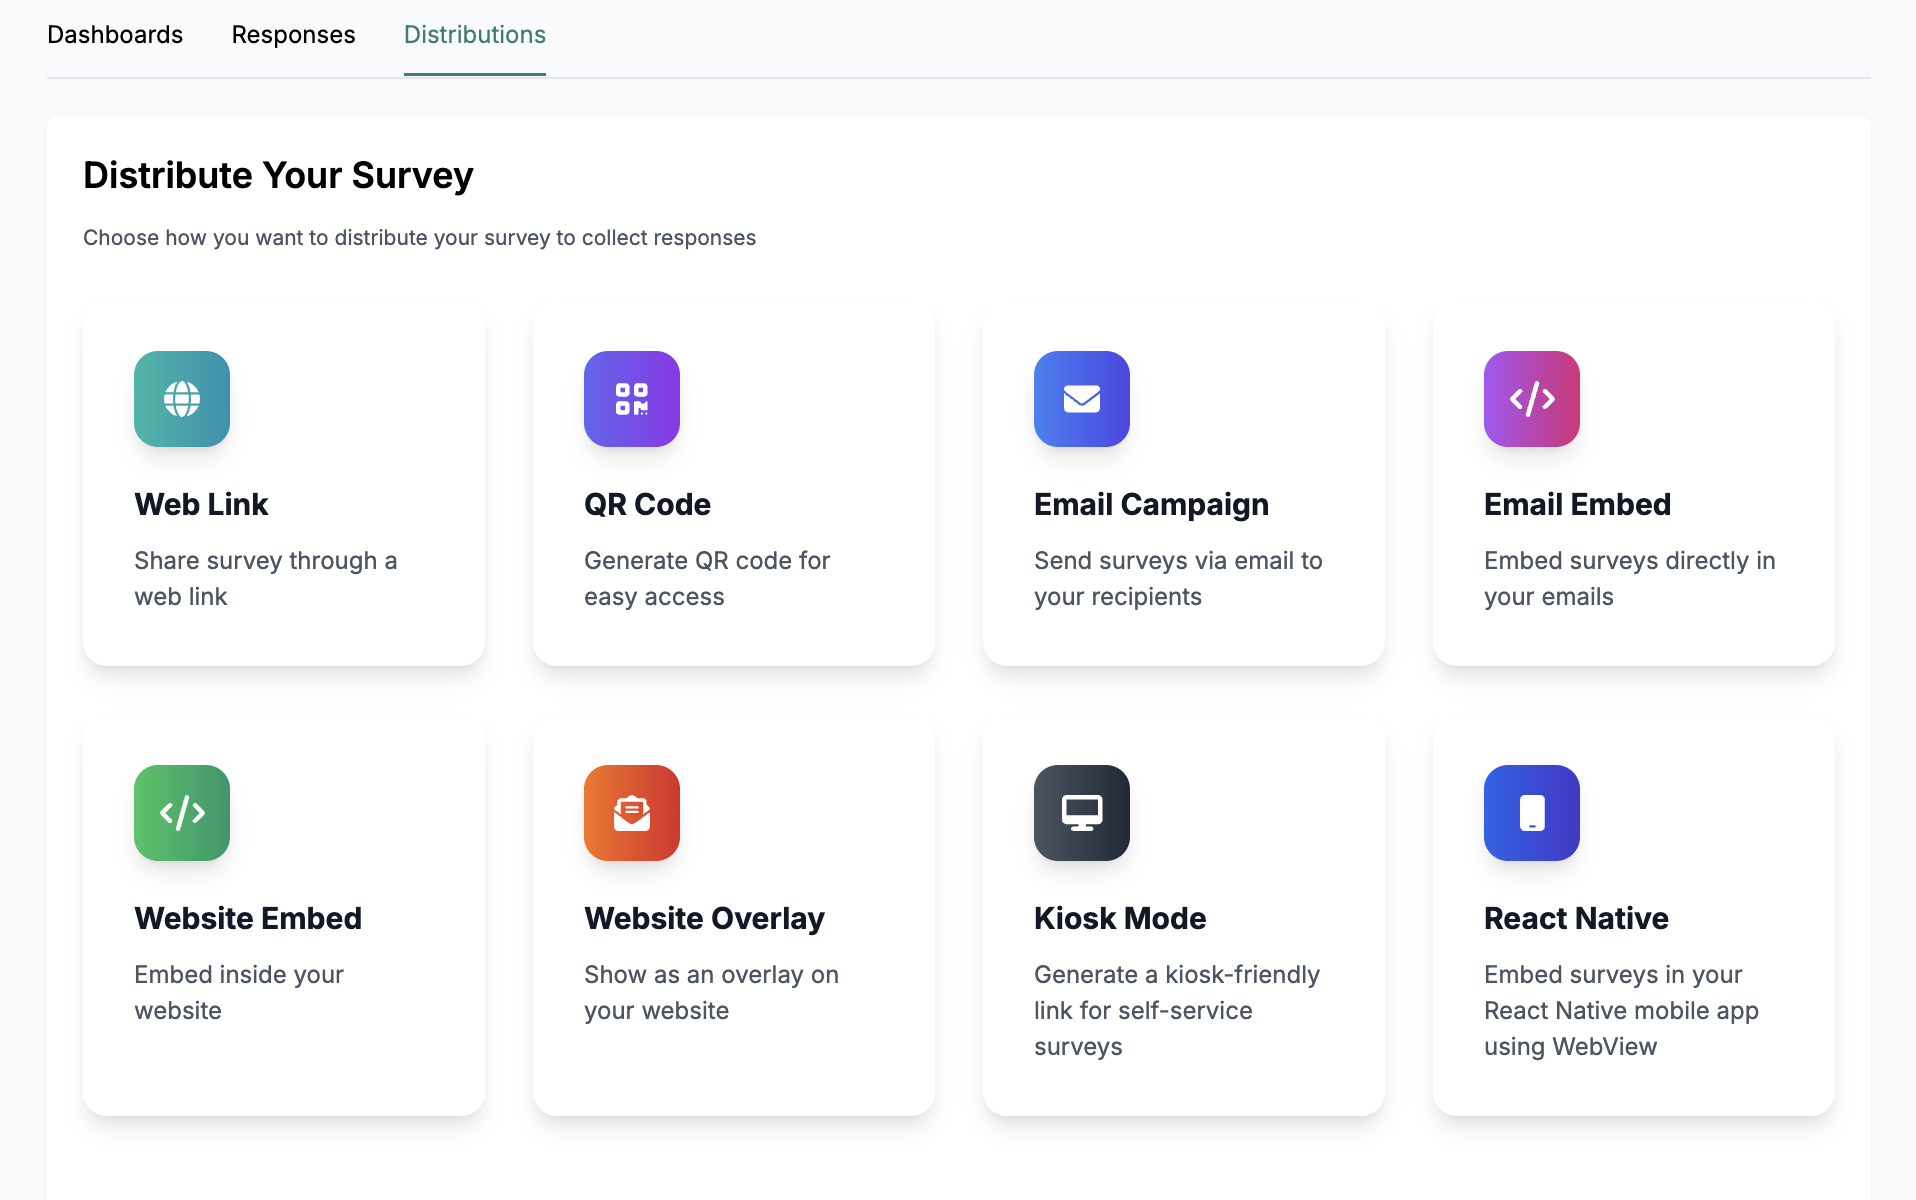Open the Website Overlay heading
1916x1200 pixels.
click(x=704, y=918)
